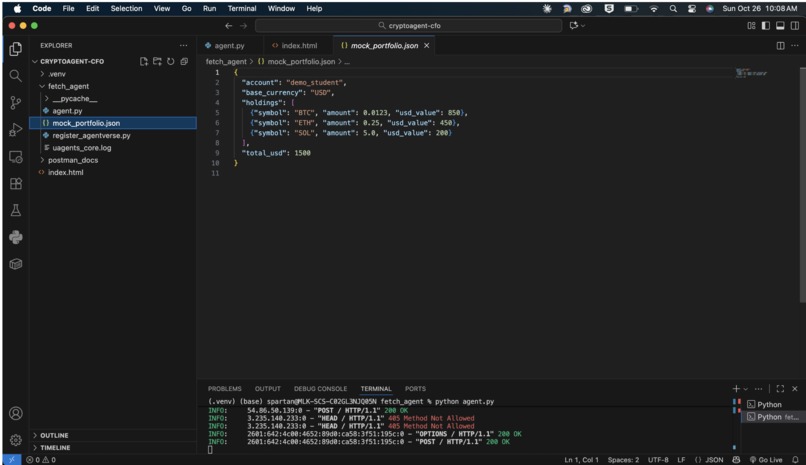Maximize the terminal panel

point(780,389)
